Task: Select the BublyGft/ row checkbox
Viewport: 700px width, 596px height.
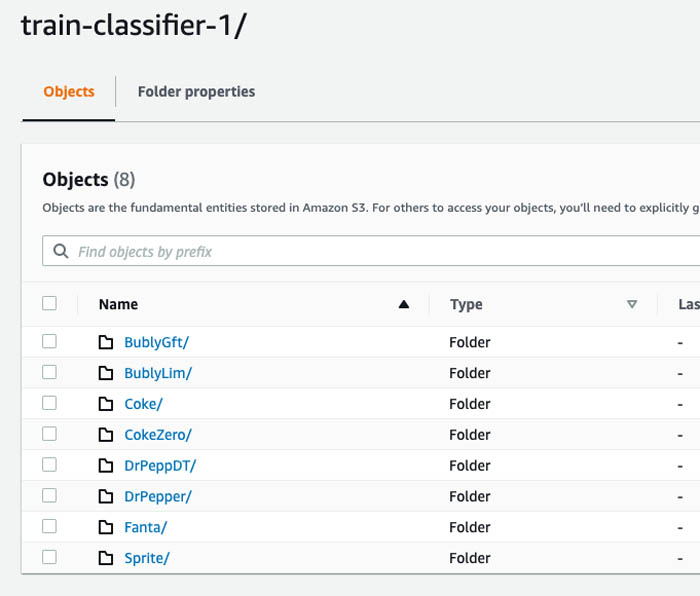Action: pyautogui.click(x=49, y=342)
